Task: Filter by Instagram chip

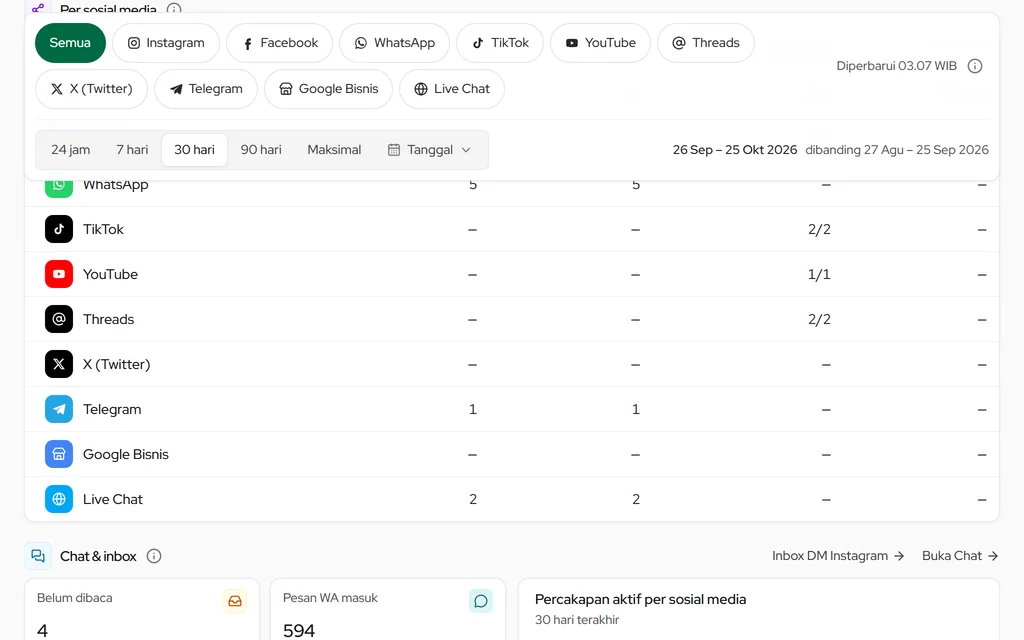Action: click(x=166, y=43)
